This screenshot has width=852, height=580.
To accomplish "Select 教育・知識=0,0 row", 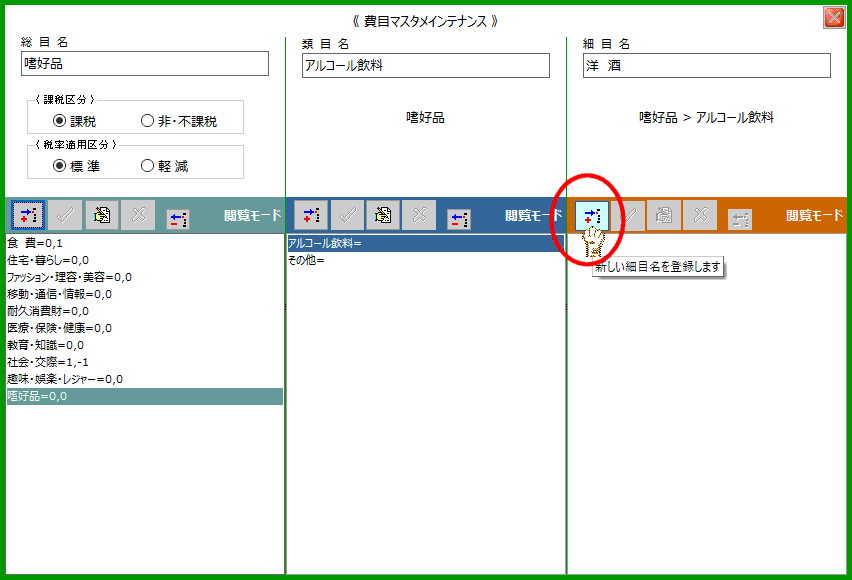I will (x=145, y=345).
